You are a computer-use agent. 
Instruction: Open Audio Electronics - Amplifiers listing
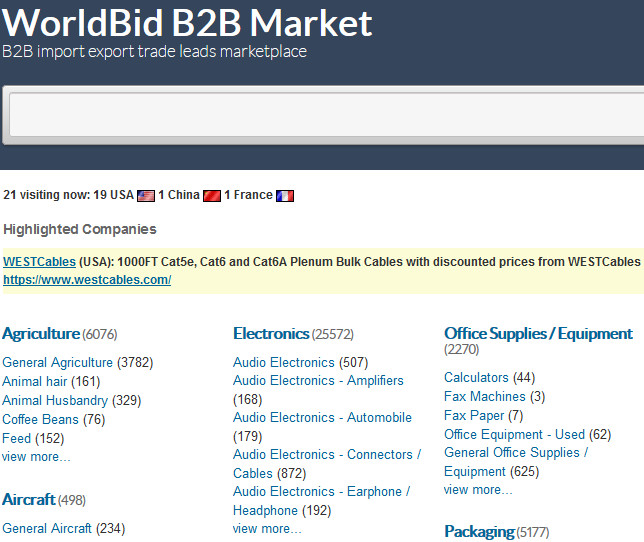[318, 381]
